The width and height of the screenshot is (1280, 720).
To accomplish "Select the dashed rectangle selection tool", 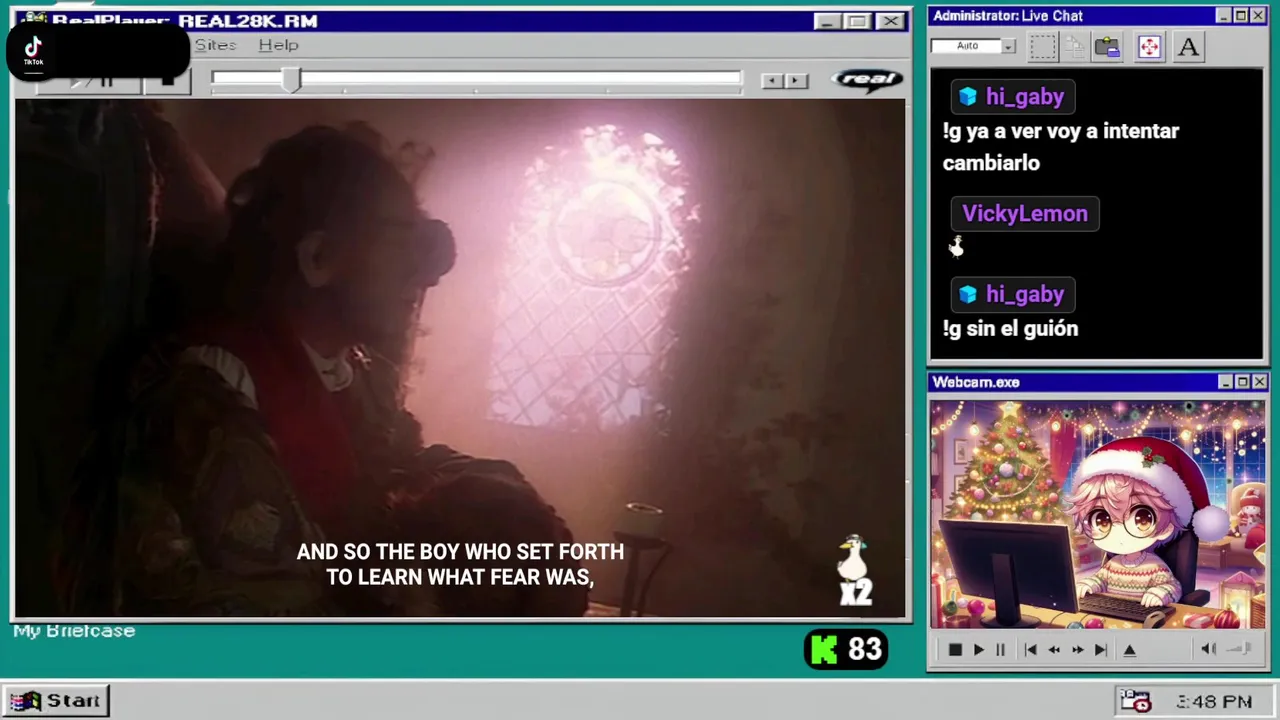I will coord(1043,46).
